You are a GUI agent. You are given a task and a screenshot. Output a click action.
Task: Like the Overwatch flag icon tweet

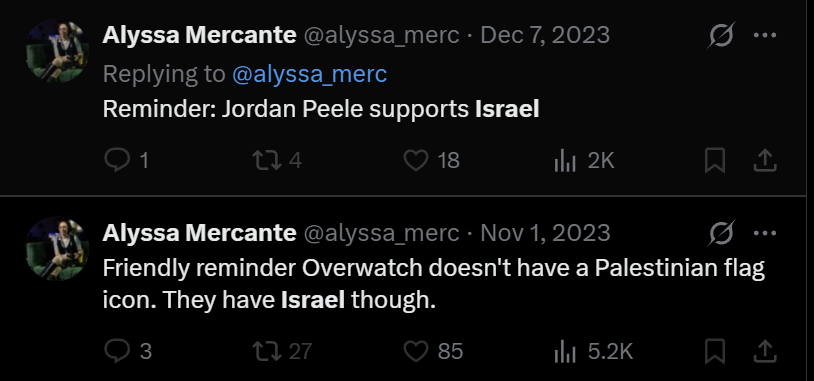[433, 351]
